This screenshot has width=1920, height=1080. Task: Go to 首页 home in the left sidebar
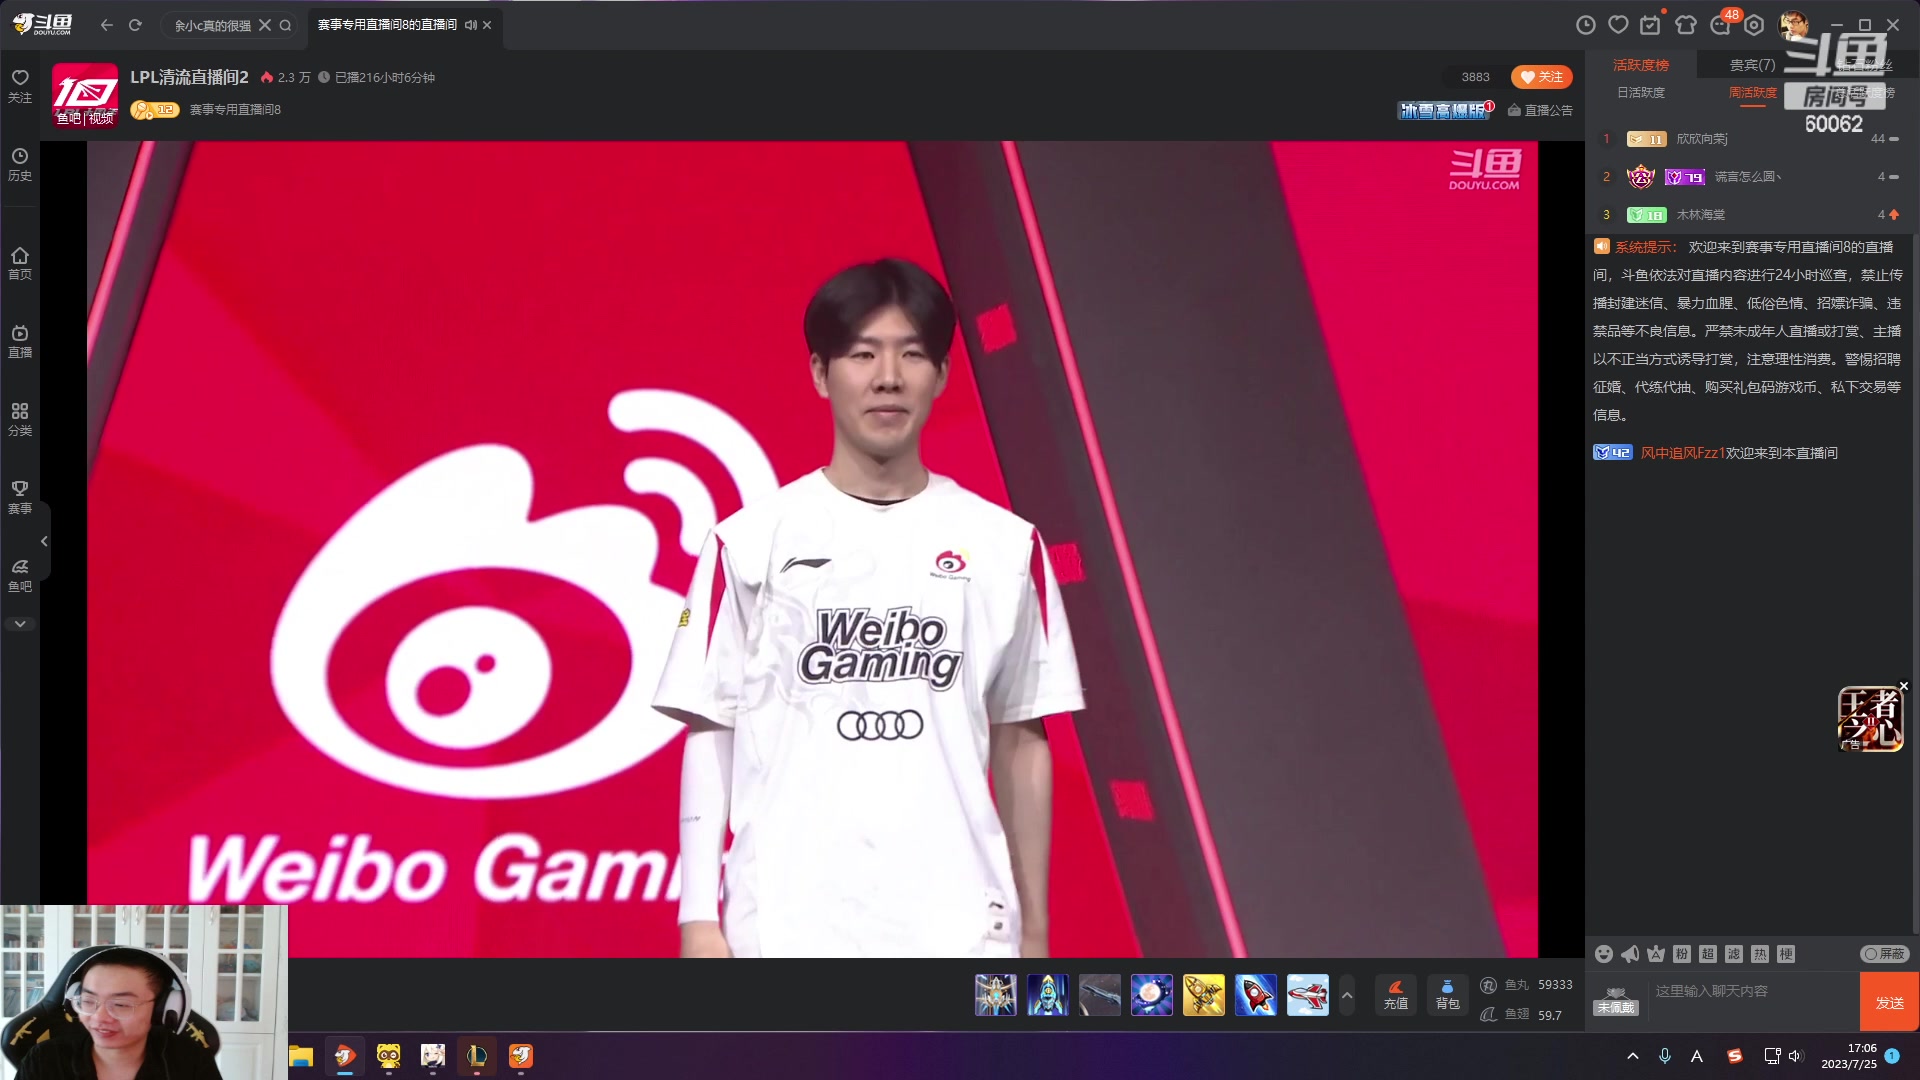[20, 263]
